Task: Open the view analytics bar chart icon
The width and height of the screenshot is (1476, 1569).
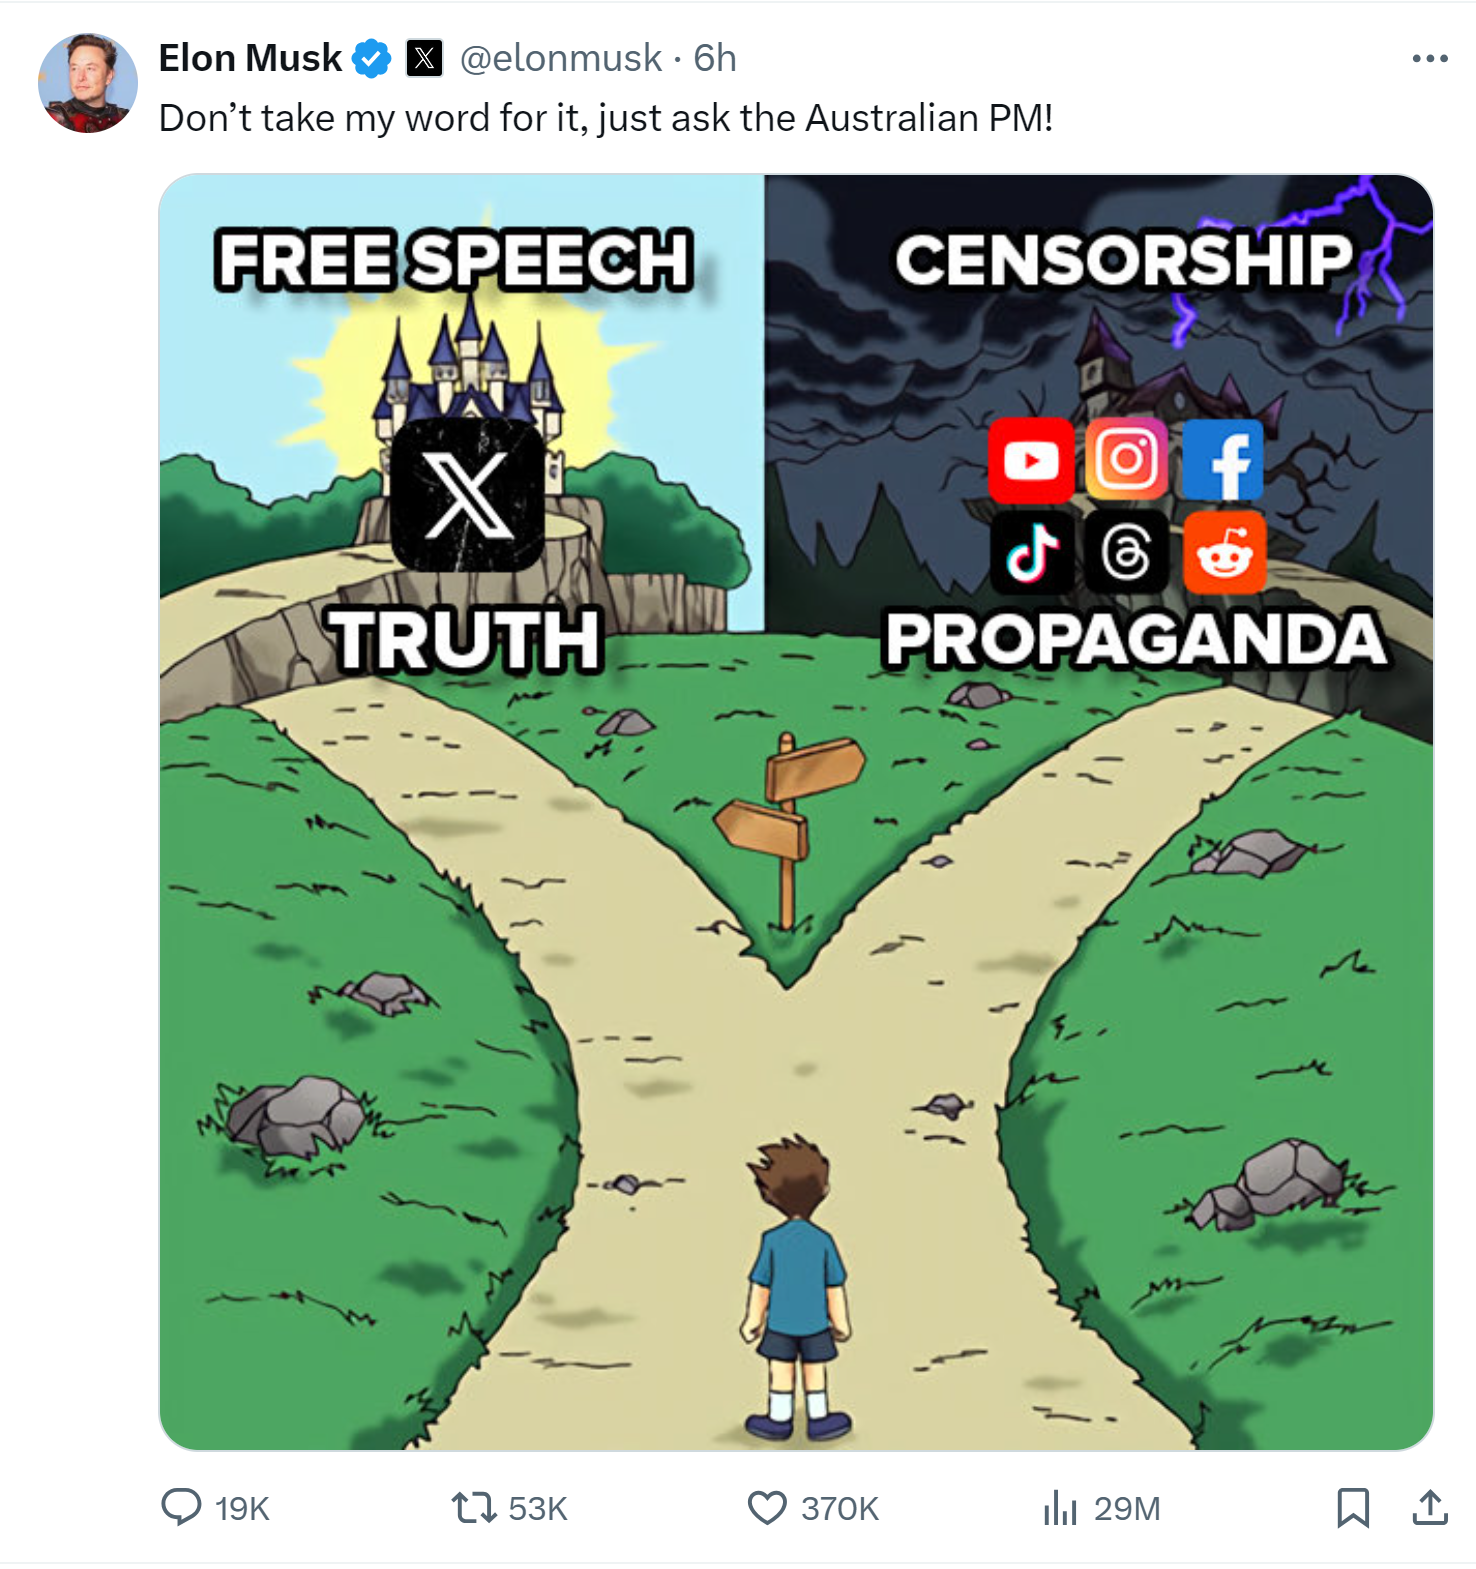Action: pos(1060,1507)
